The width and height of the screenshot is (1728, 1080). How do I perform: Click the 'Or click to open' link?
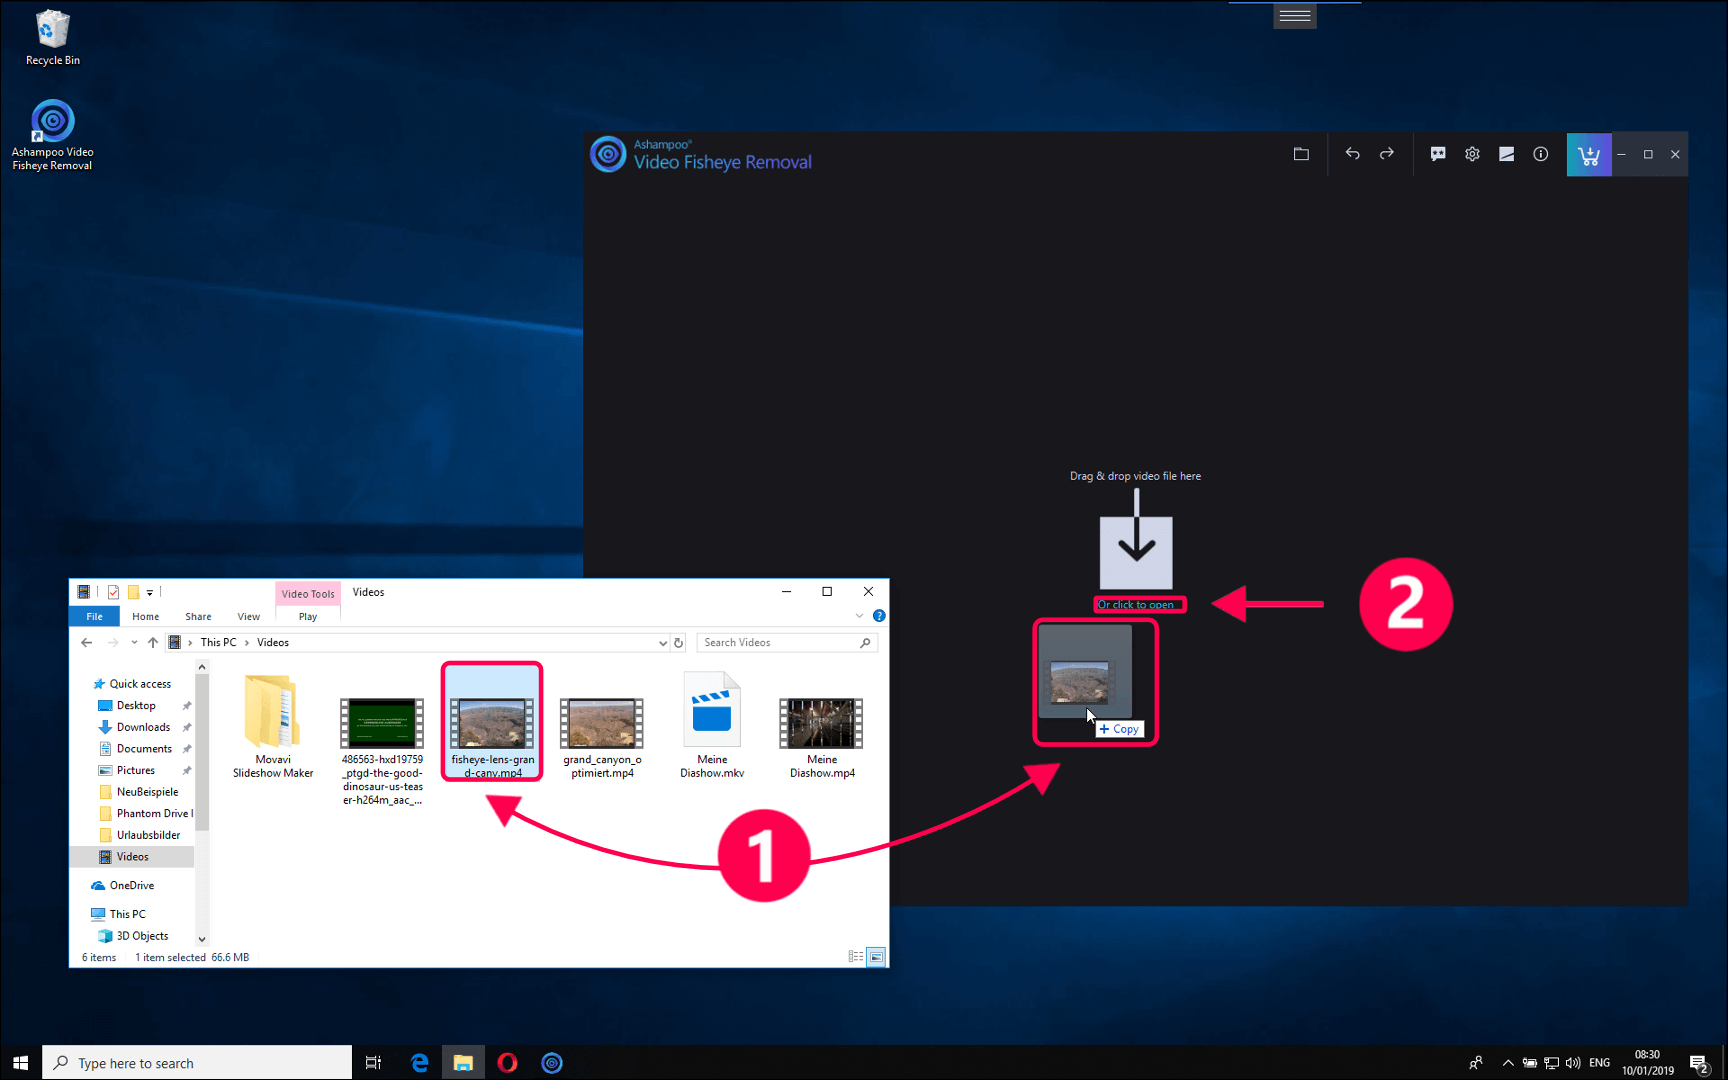(x=1136, y=605)
